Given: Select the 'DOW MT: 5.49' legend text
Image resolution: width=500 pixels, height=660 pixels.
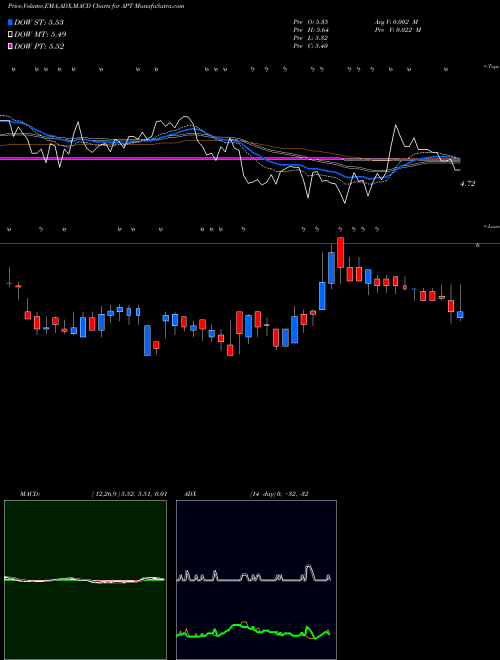Looking at the screenshot, I should point(40,35).
